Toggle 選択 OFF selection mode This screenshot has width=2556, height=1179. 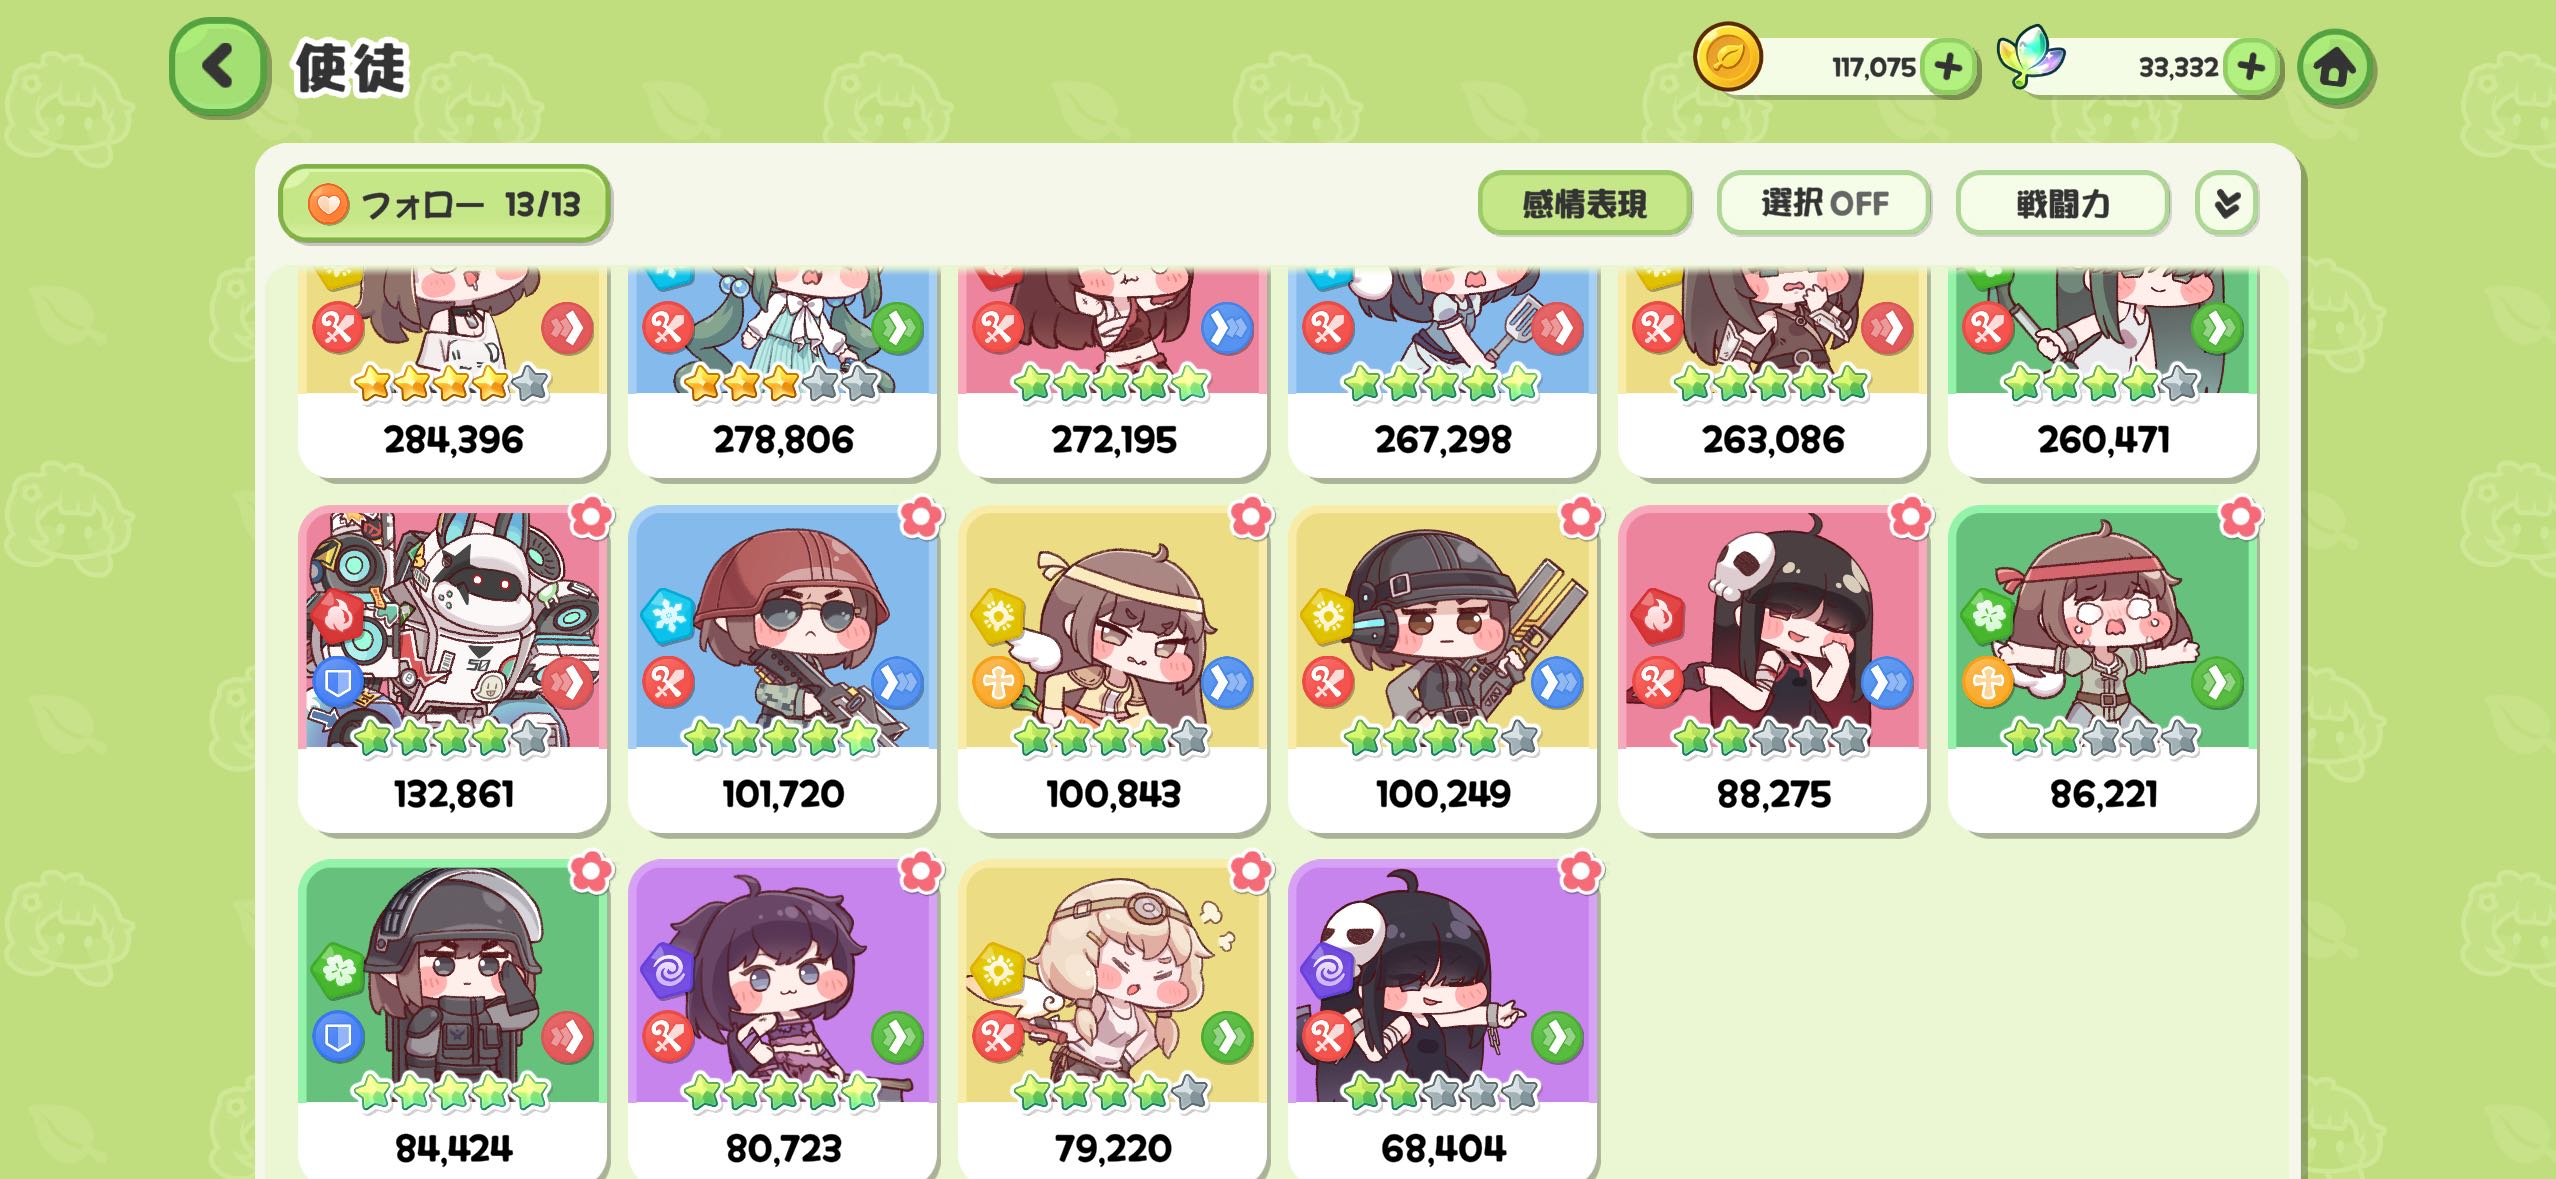1824,204
